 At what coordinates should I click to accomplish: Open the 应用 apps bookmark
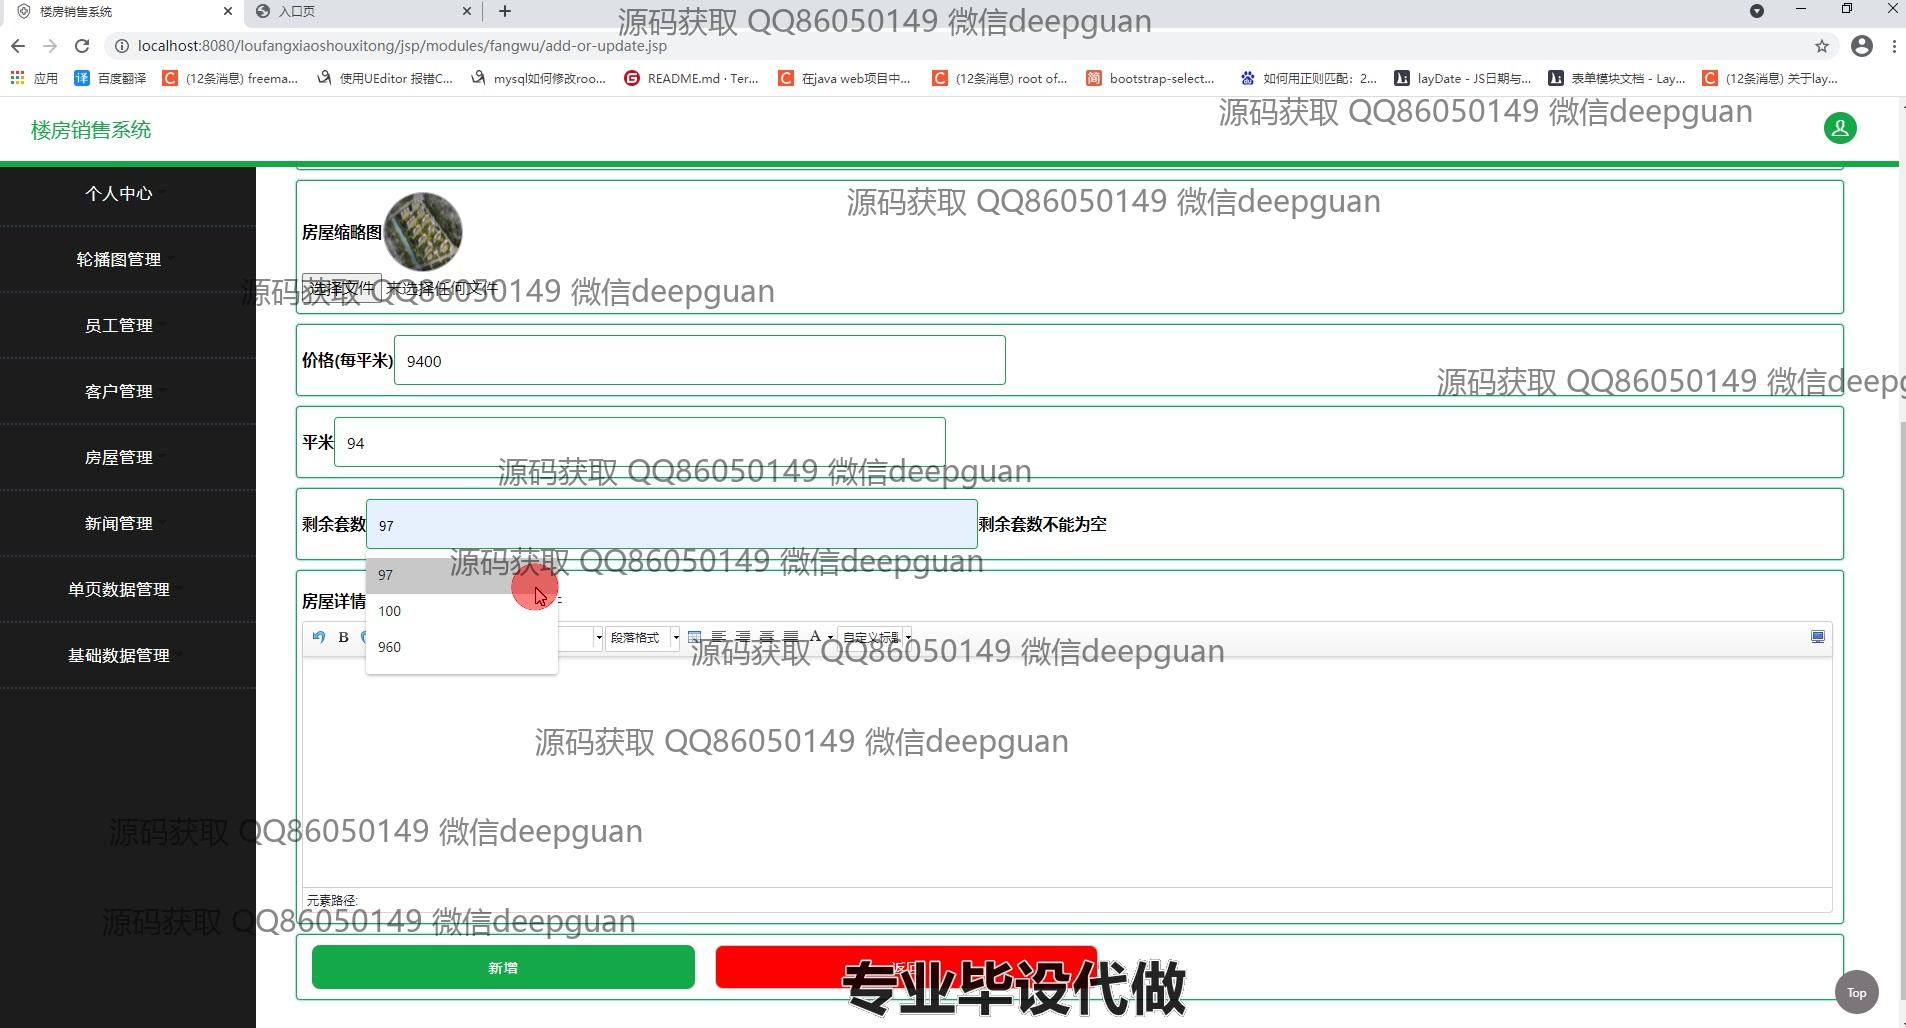[x=34, y=78]
